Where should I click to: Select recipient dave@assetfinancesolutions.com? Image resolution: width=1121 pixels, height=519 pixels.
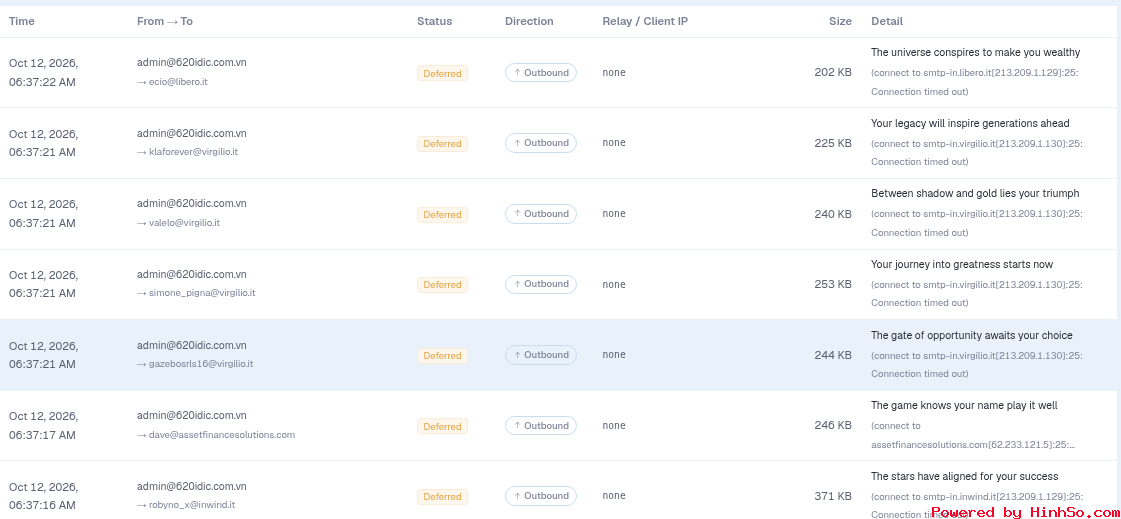[x=222, y=434]
